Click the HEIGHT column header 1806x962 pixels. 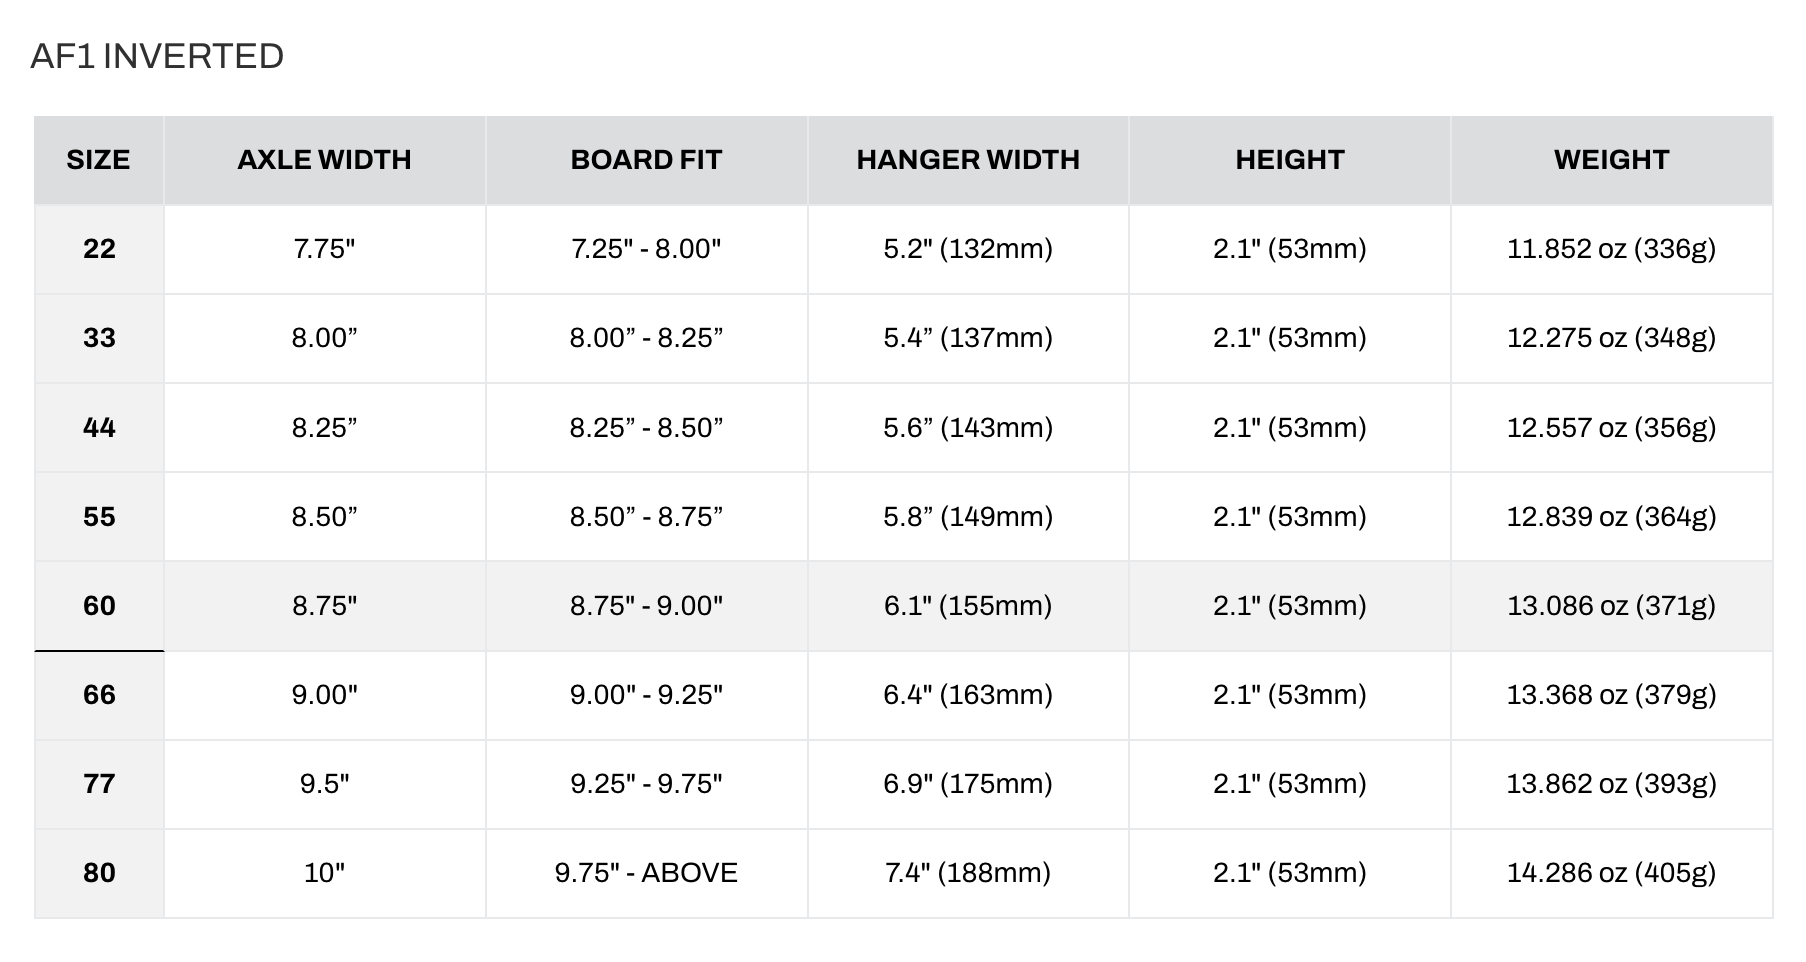[x=1290, y=160]
